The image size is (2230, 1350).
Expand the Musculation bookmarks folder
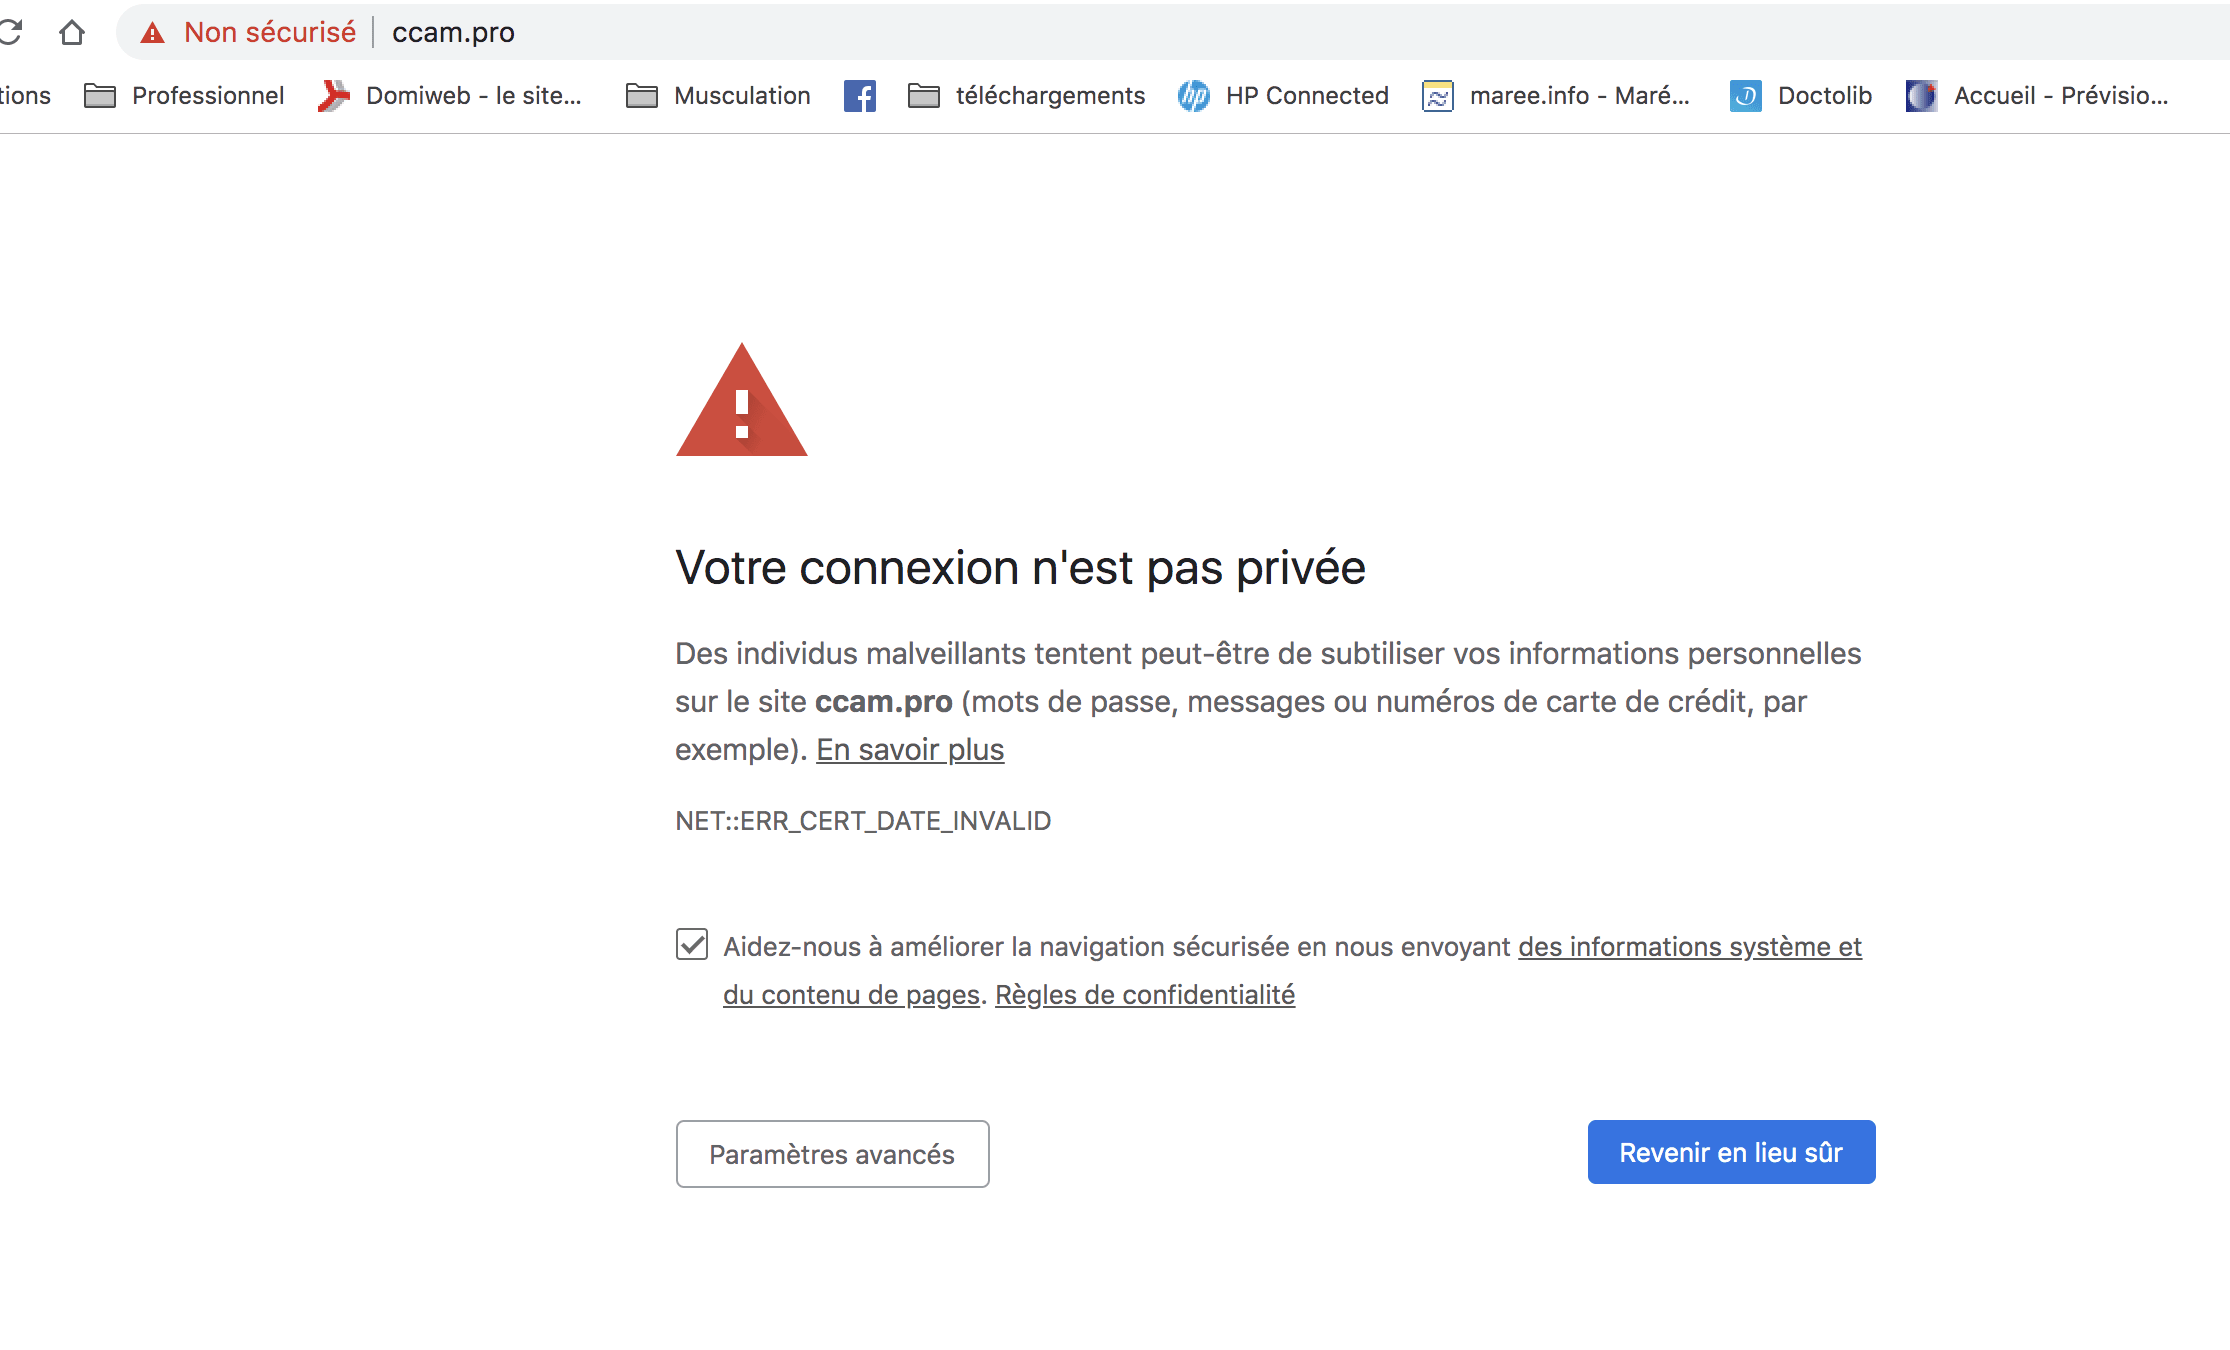click(717, 96)
